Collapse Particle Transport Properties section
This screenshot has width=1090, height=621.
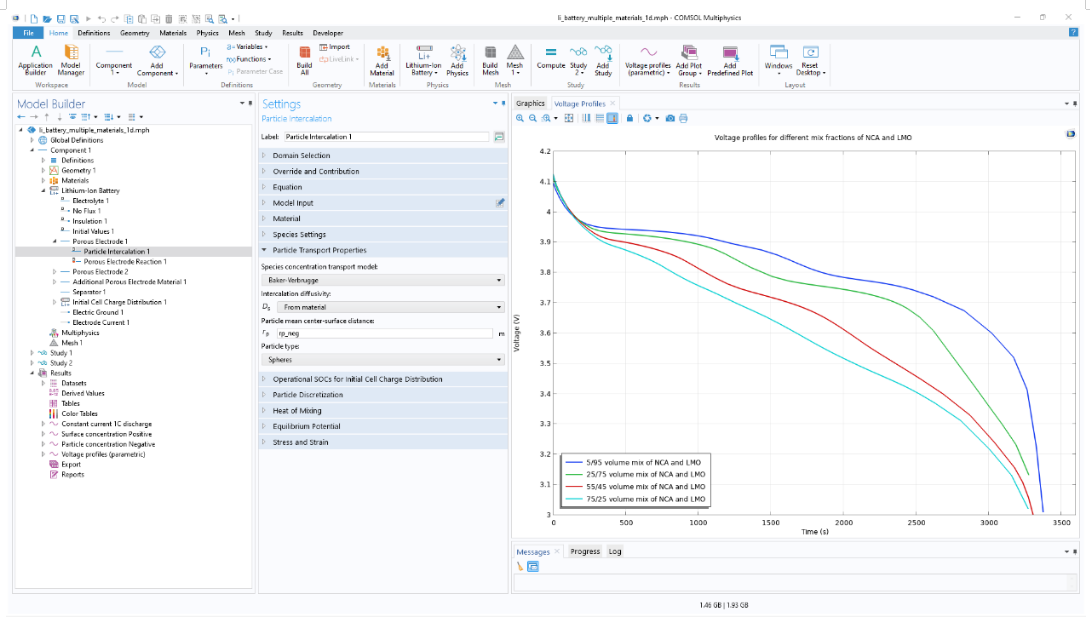click(x=384, y=250)
